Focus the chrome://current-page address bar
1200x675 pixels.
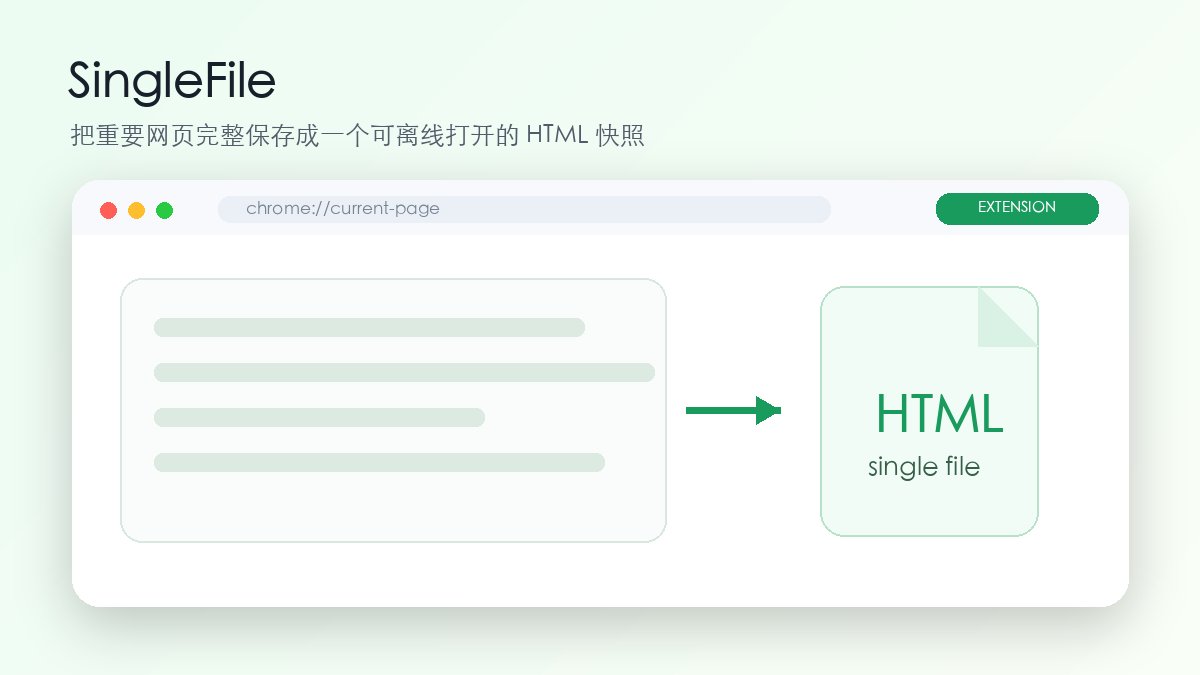point(524,209)
